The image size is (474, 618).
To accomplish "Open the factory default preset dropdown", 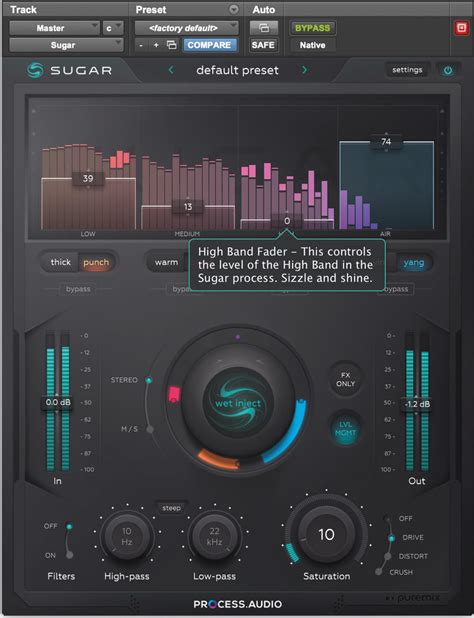I will pyautogui.click(x=187, y=28).
